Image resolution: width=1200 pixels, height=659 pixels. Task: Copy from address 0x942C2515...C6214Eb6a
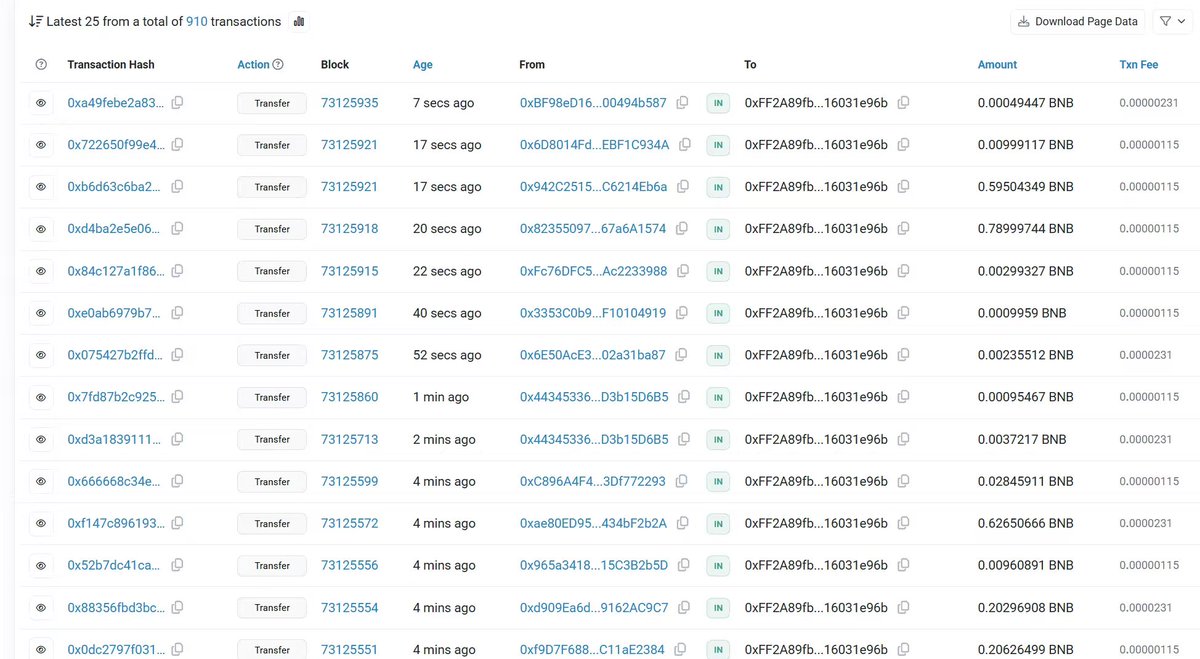pos(683,187)
